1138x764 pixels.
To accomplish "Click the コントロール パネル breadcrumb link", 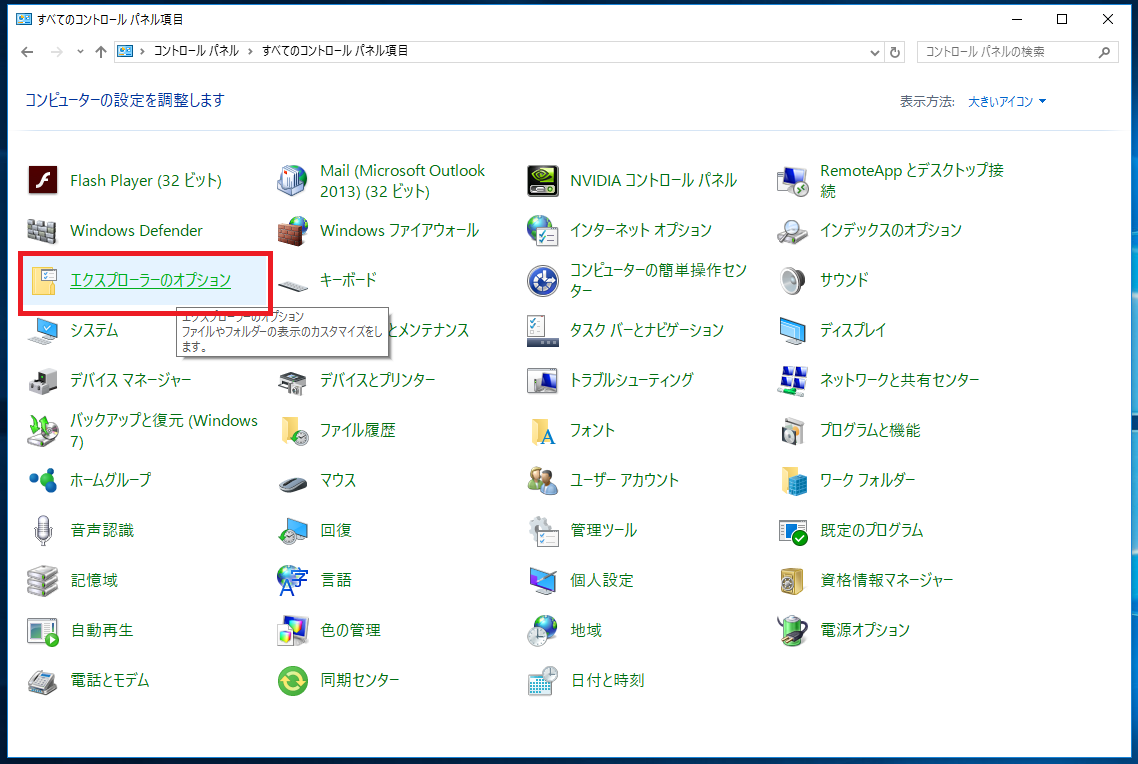I will coord(196,52).
